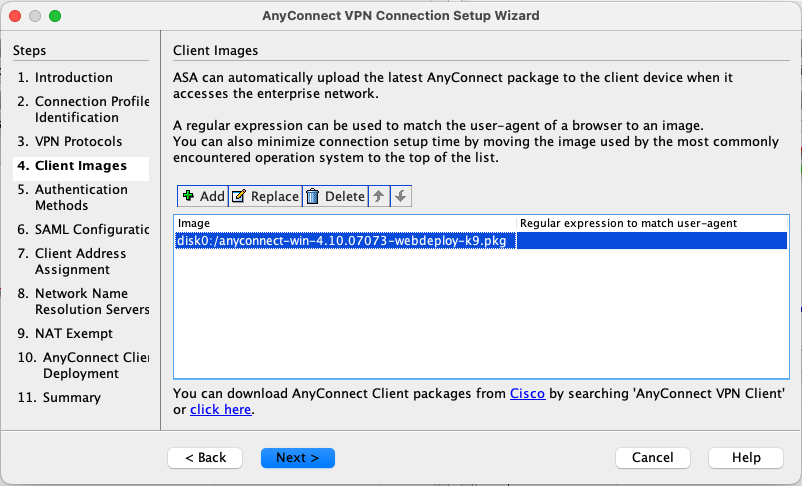Select Client Address Assignment step
802x486 pixels.
tap(81, 261)
